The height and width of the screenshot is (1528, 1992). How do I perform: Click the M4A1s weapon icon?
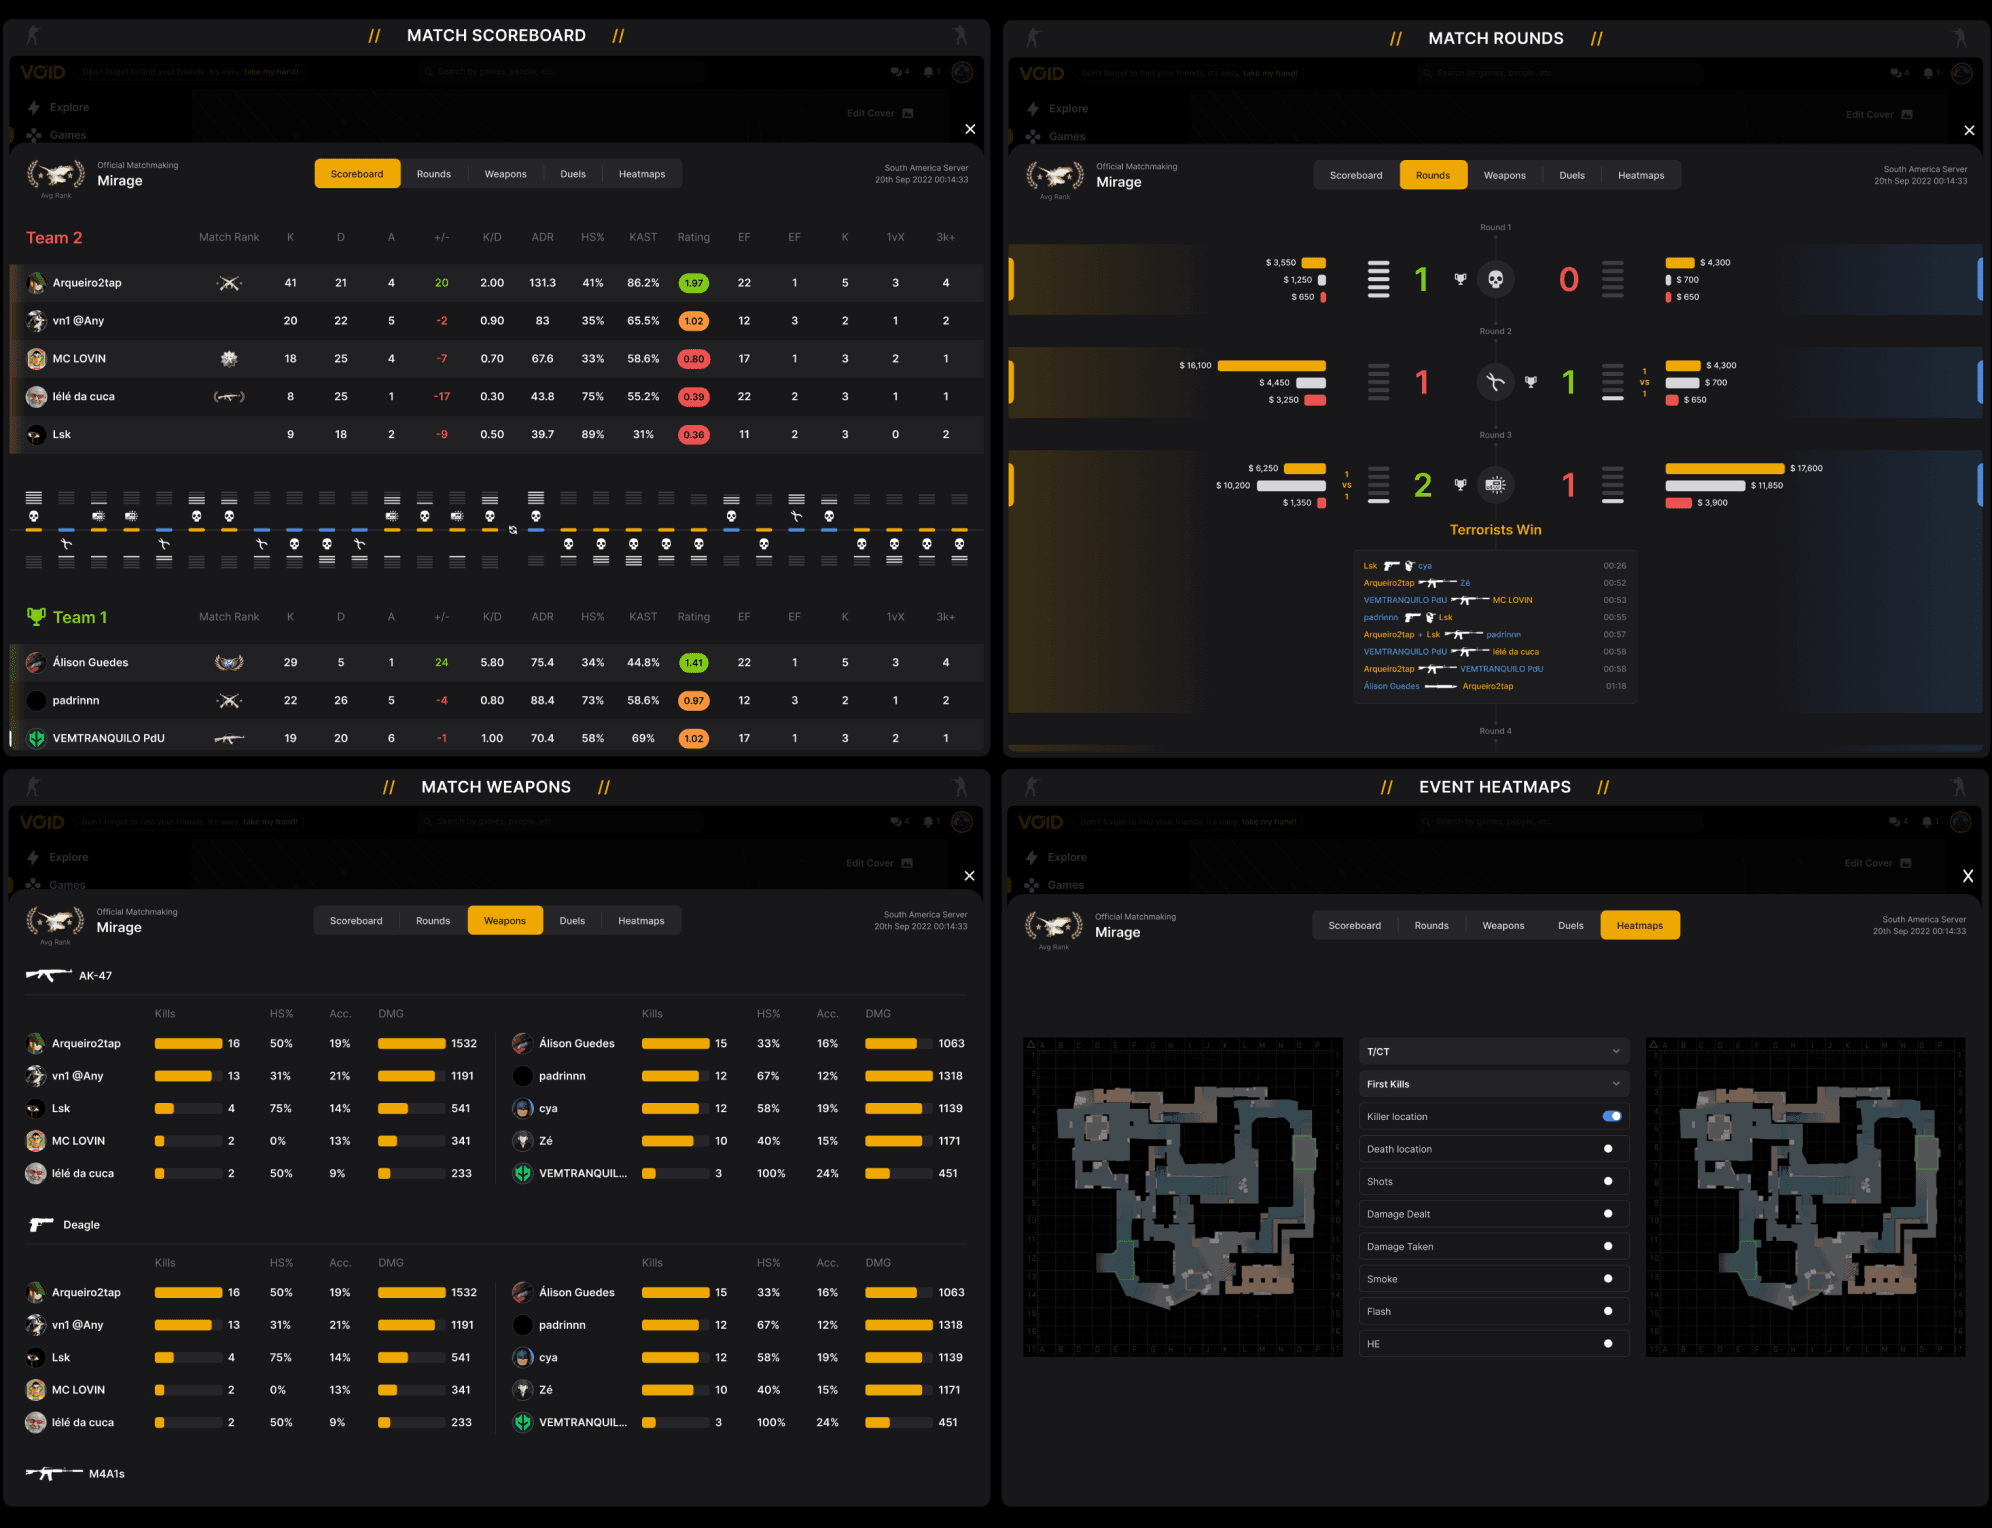point(50,1473)
